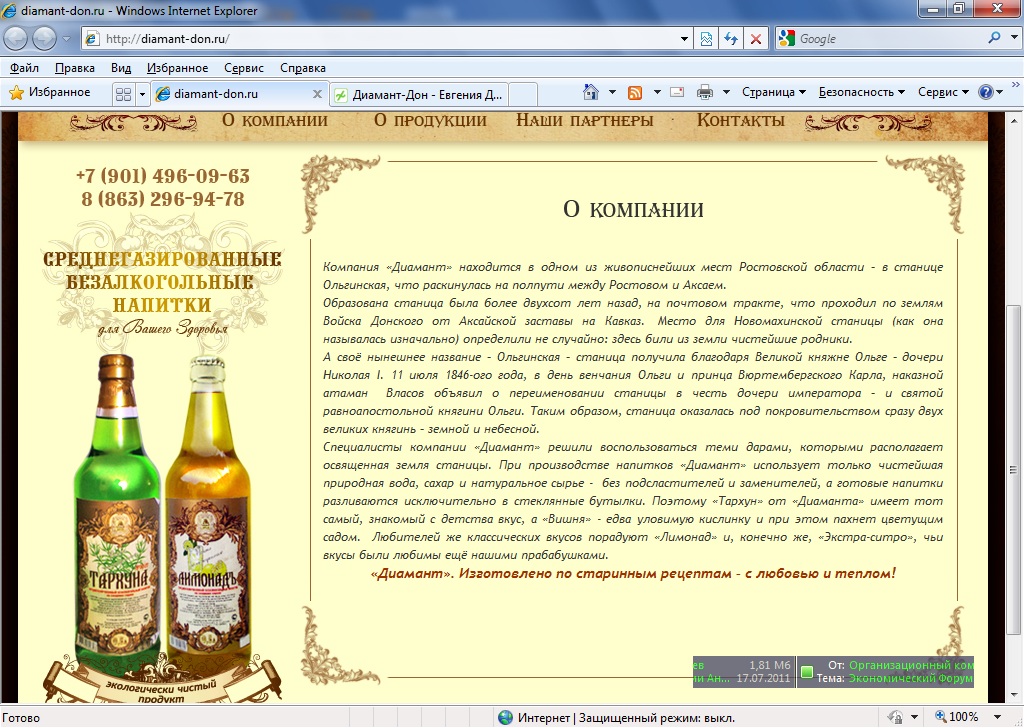1024x728 pixels.
Task: Click the Готово status text
Action: coord(21,718)
